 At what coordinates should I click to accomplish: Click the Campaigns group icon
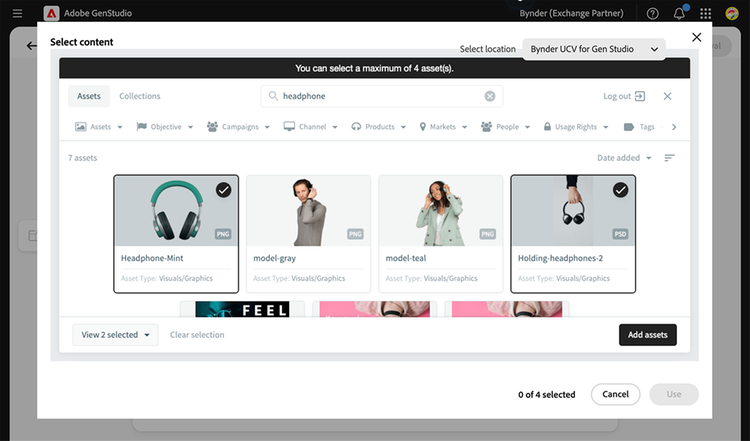point(212,126)
